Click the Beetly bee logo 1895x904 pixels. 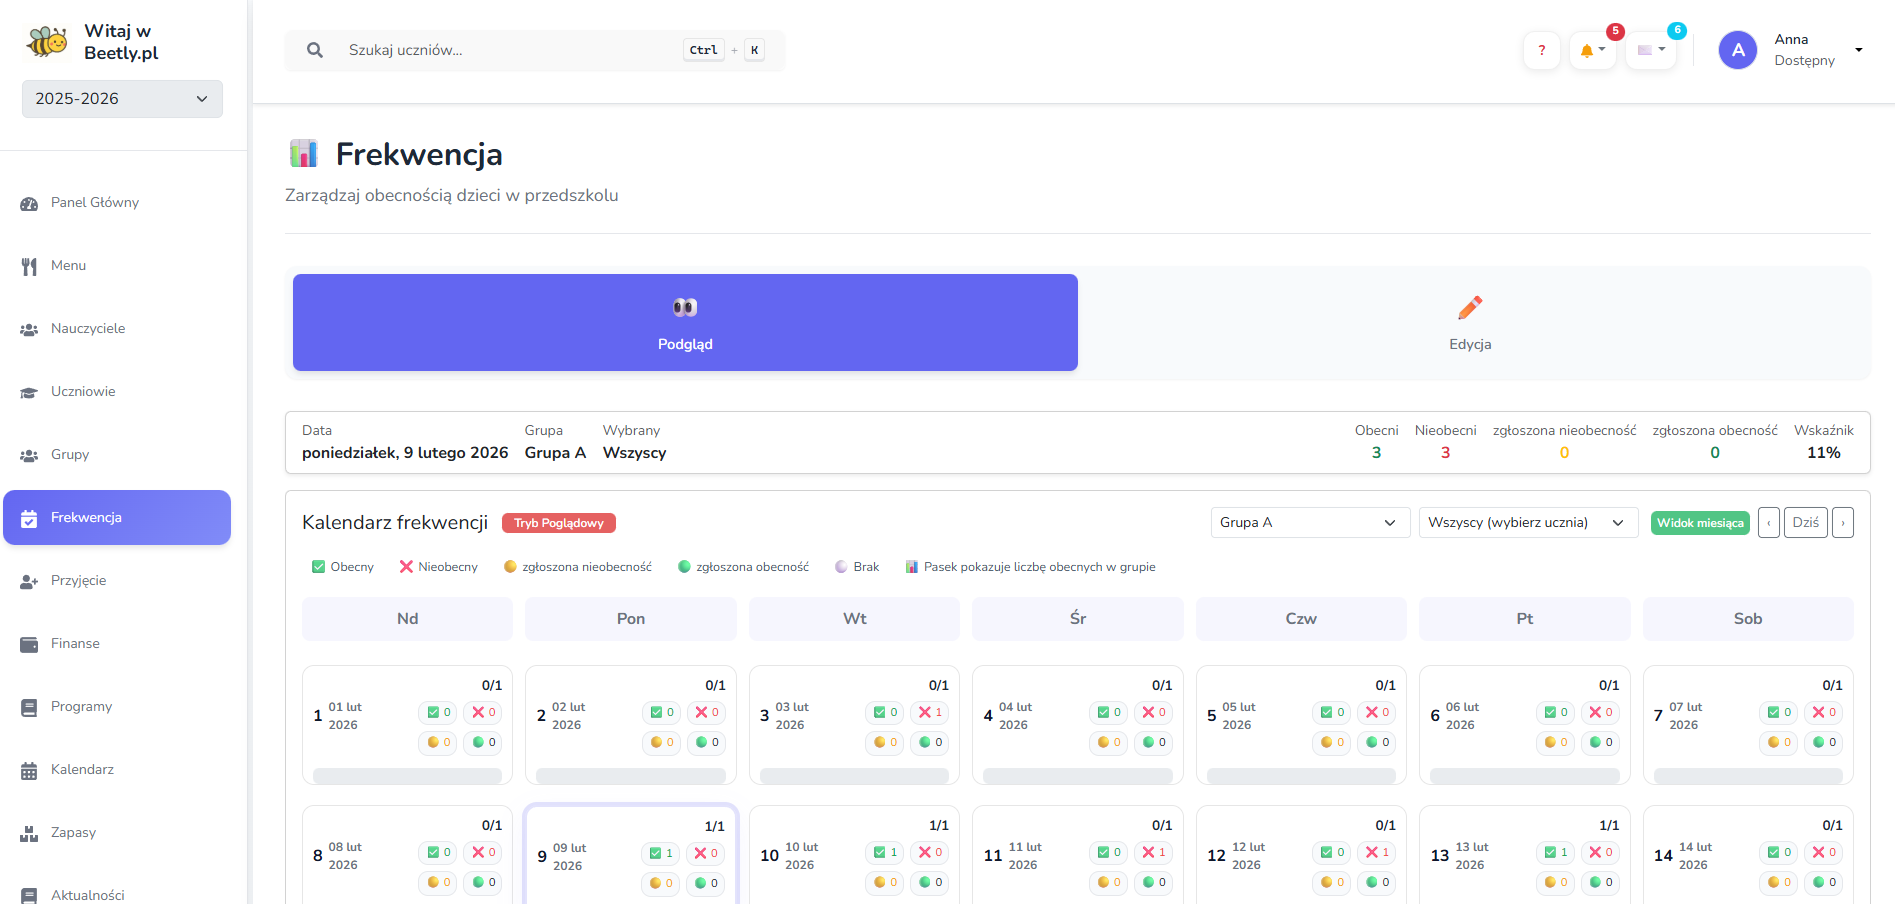pyautogui.click(x=47, y=42)
